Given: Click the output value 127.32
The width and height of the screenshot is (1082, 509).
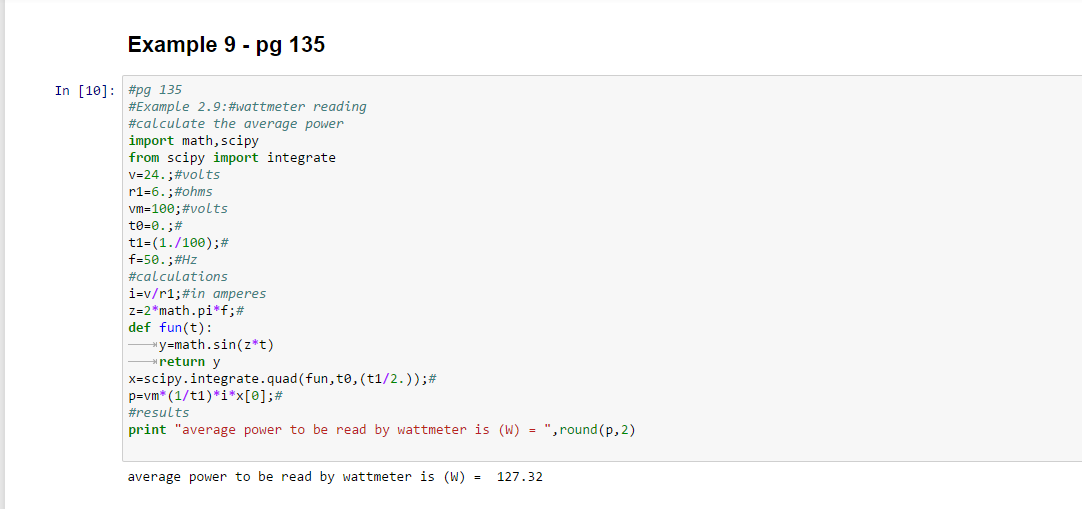Looking at the screenshot, I should click(x=519, y=477).
